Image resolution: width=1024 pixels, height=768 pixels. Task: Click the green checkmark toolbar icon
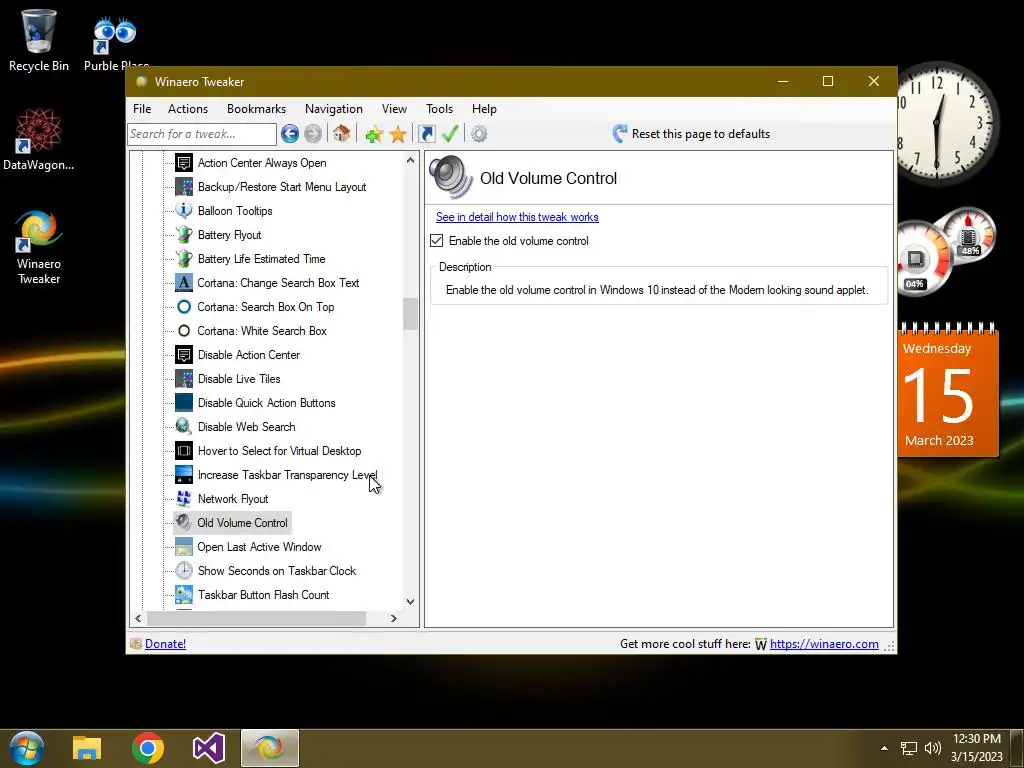click(x=450, y=134)
